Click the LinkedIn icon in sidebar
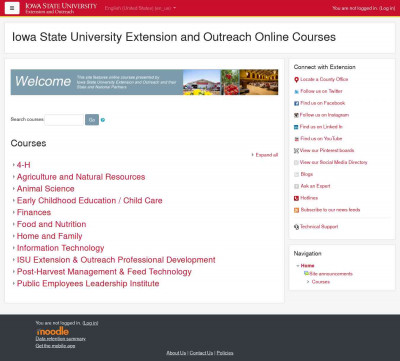This screenshot has width=400, height=361. click(x=296, y=127)
